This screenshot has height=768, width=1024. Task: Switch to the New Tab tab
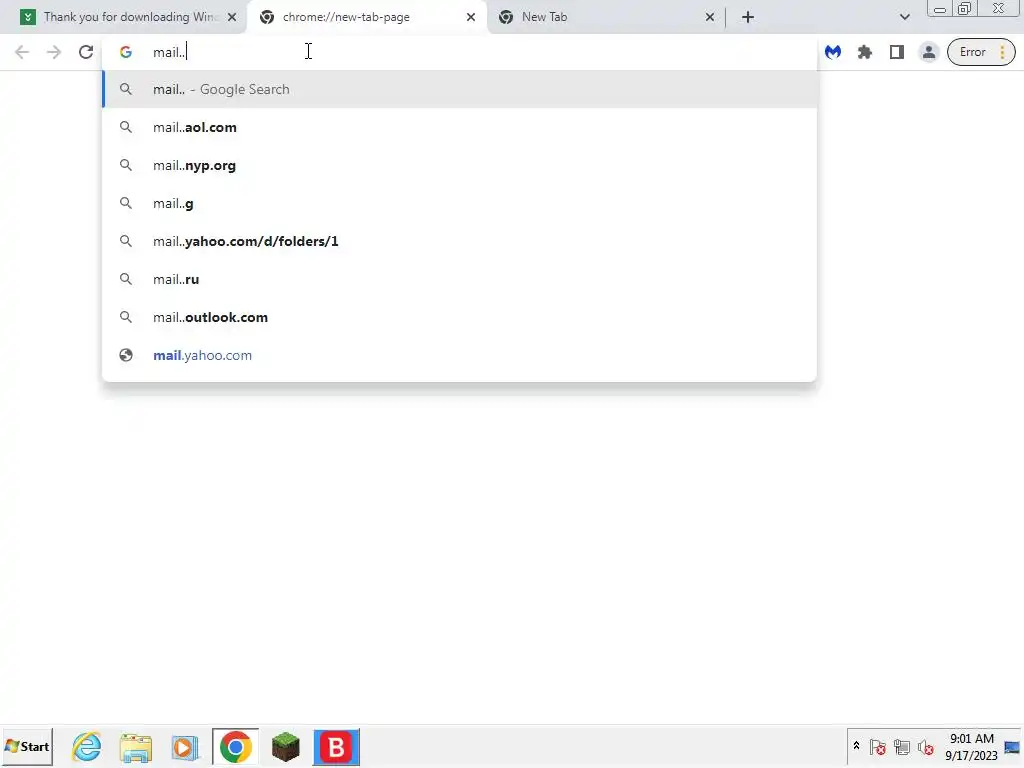pos(606,17)
